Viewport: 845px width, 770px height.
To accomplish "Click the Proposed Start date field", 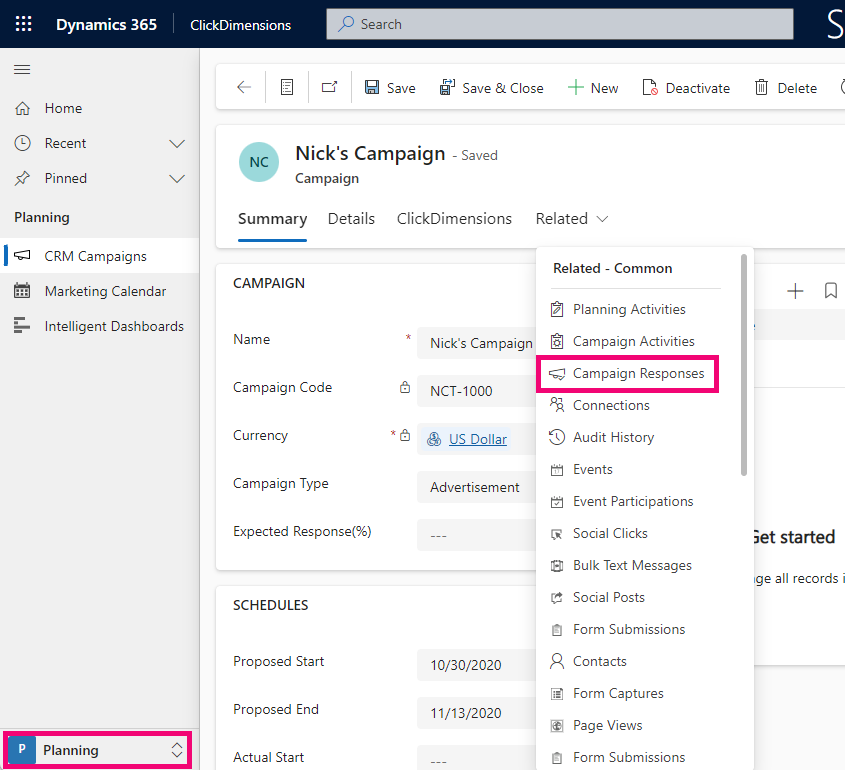I will 476,665.
